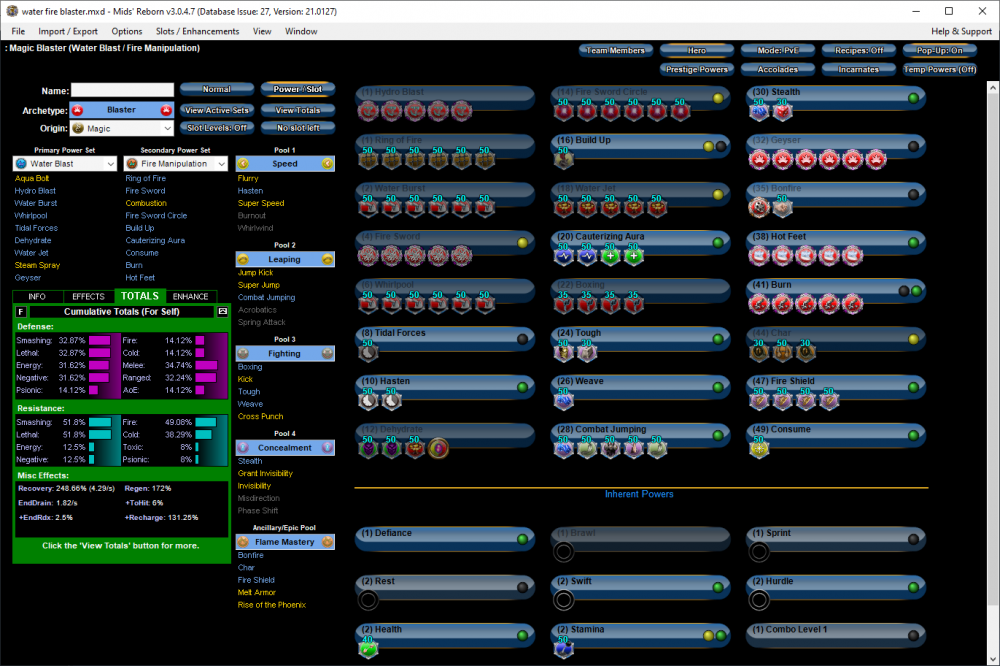This screenshot has width=1000, height=666.
Task: Click Archetype left arrow icon beside Blaster
Action: point(78,110)
